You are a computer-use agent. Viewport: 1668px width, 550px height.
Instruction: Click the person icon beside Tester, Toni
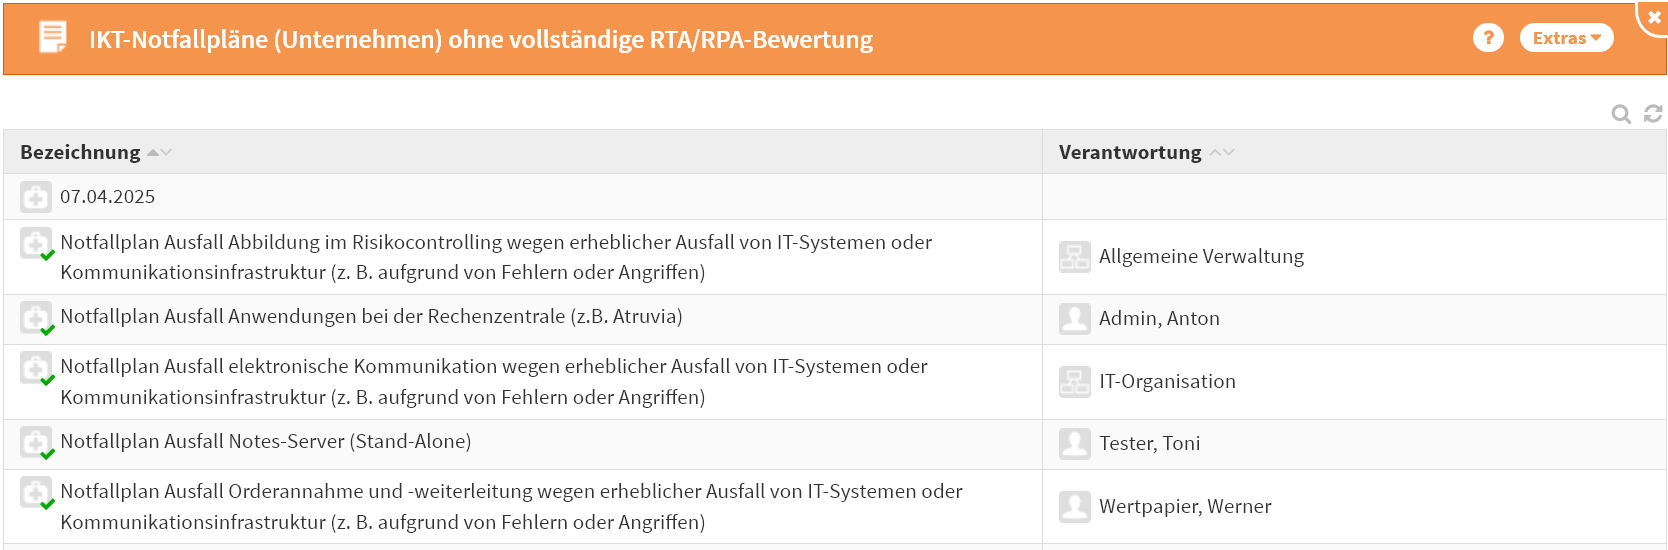click(x=1075, y=444)
